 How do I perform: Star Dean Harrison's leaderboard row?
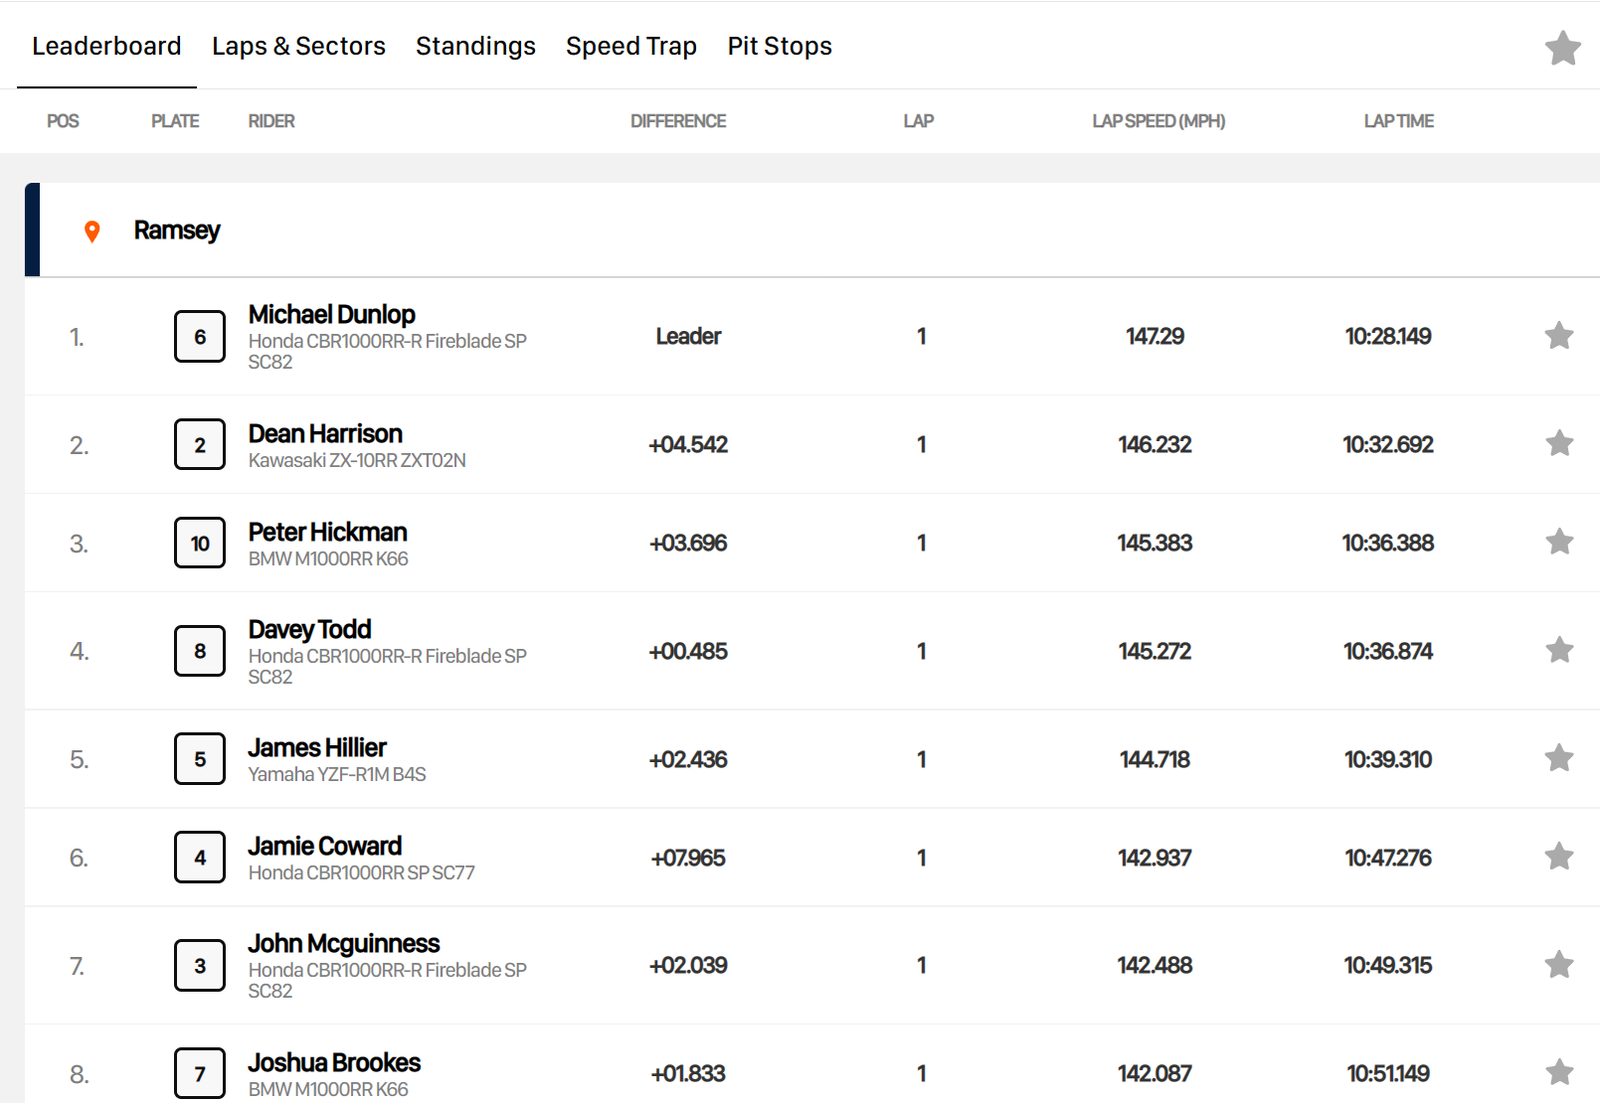coord(1558,443)
